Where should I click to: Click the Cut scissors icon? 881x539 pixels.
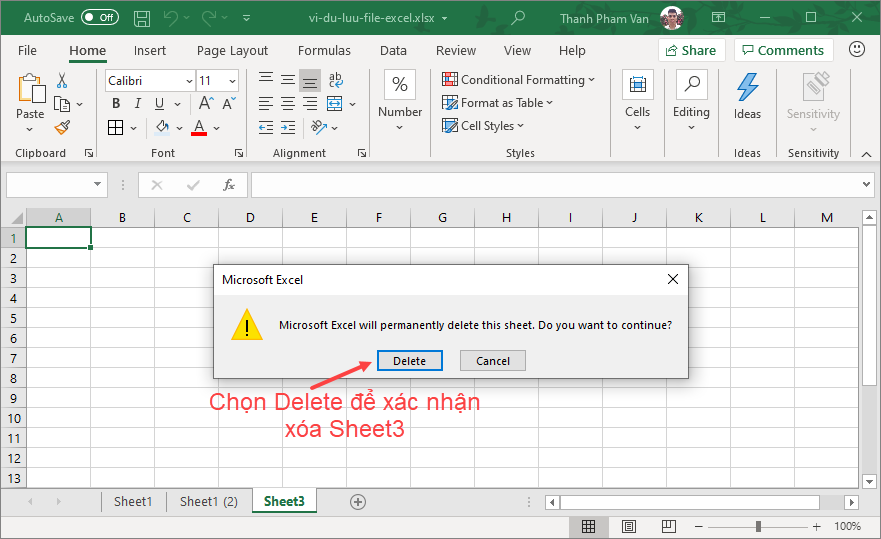click(x=62, y=80)
